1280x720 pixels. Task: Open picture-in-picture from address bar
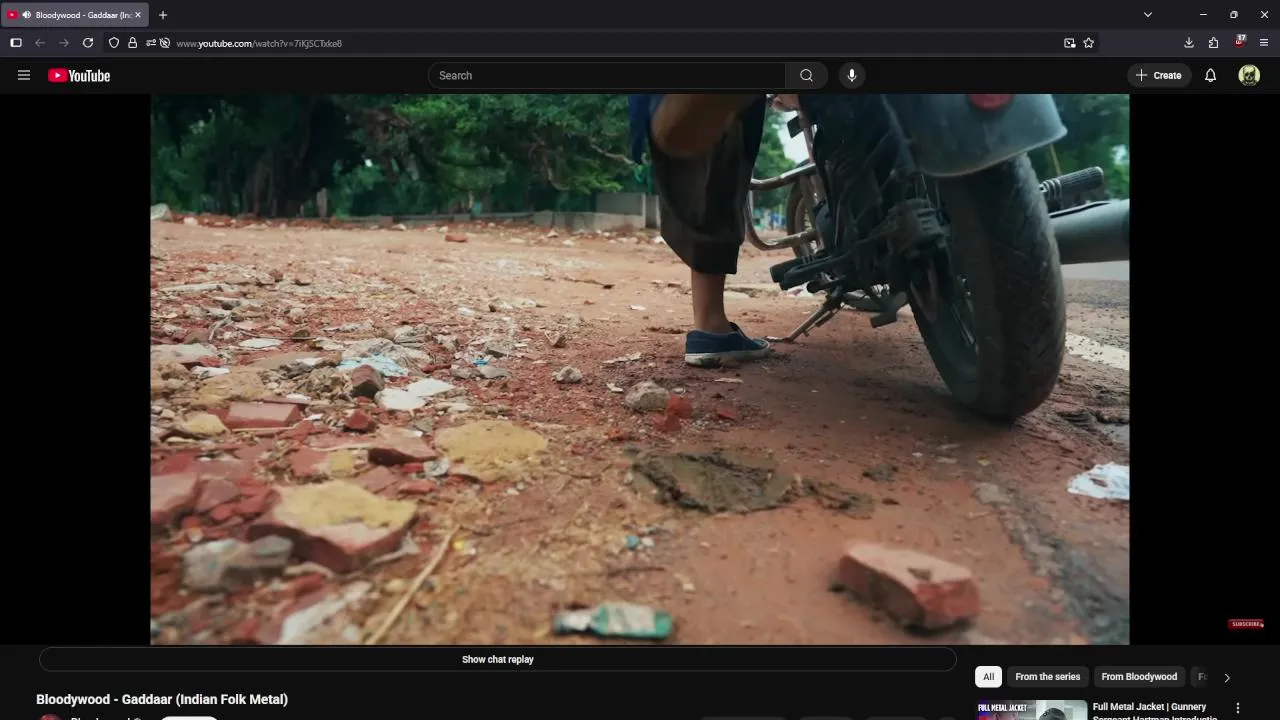[x=1070, y=43]
